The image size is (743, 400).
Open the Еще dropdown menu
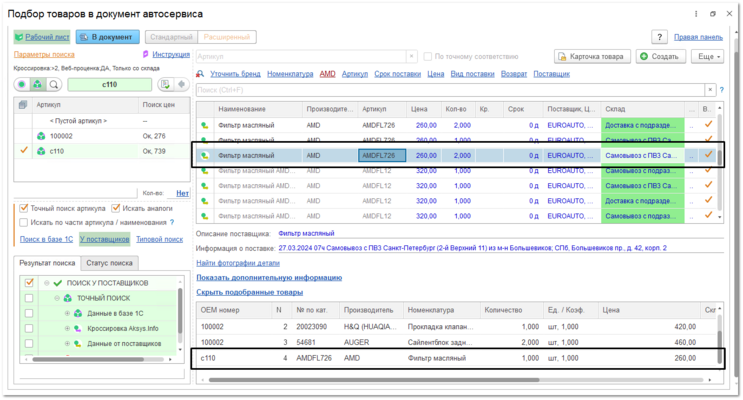point(708,56)
